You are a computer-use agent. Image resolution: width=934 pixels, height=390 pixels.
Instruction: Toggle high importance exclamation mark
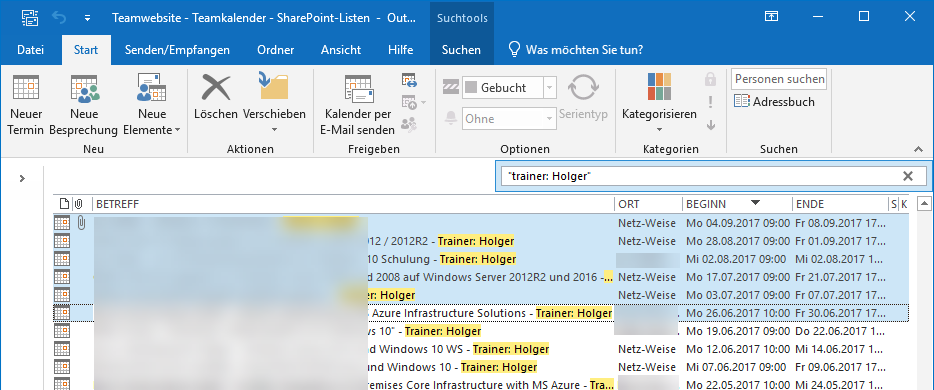[x=711, y=102]
